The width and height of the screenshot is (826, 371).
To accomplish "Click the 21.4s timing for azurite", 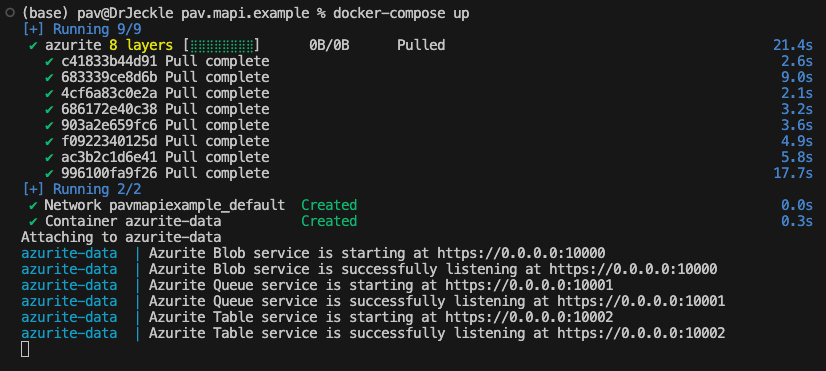I will [x=793, y=46].
